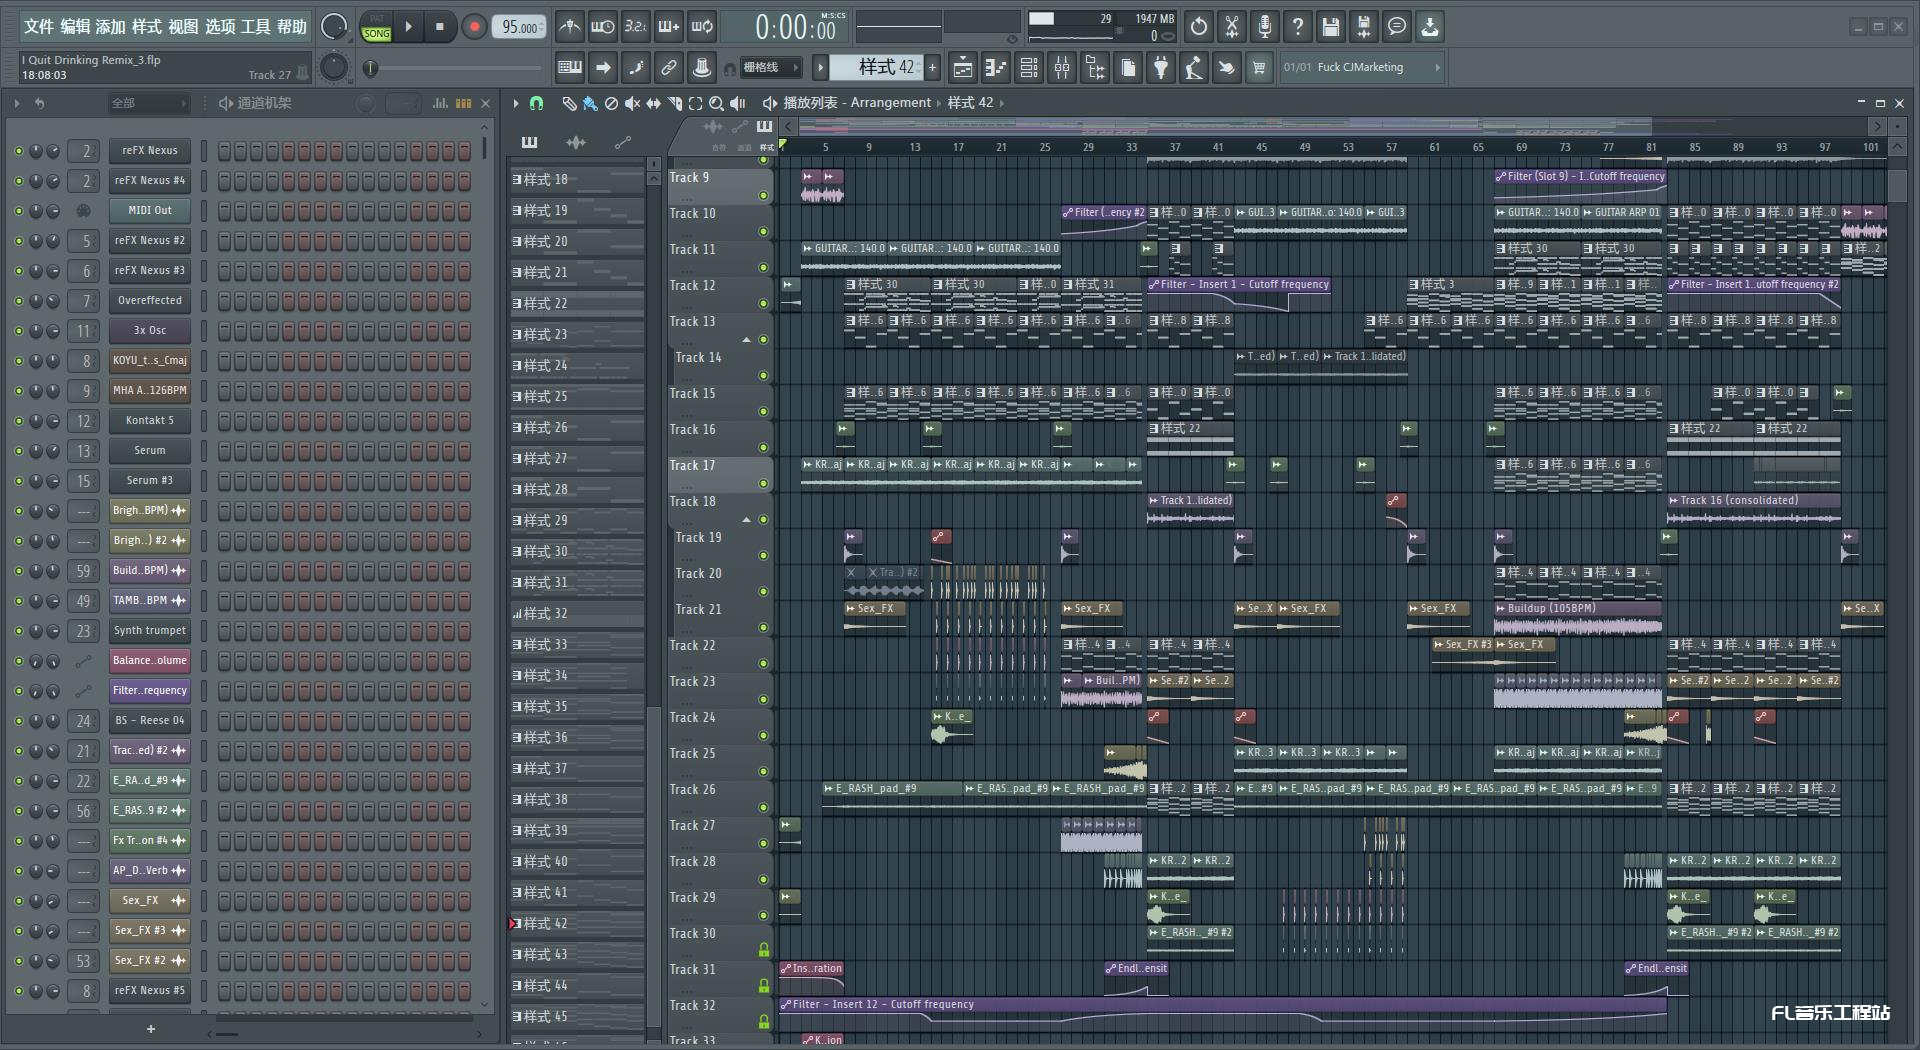The image size is (1920, 1050).
Task: Open channel rack options menu arrow
Action: (x=16, y=103)
